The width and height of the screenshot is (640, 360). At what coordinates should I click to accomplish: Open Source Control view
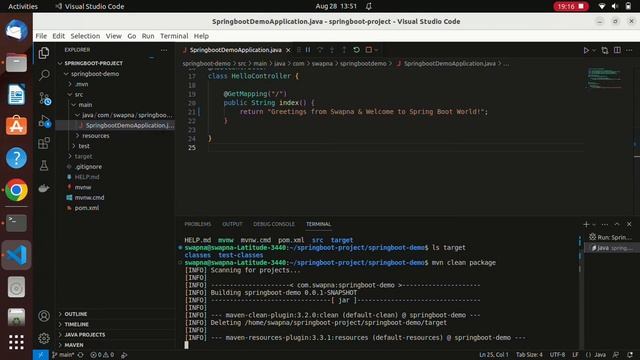pos(44,98)
